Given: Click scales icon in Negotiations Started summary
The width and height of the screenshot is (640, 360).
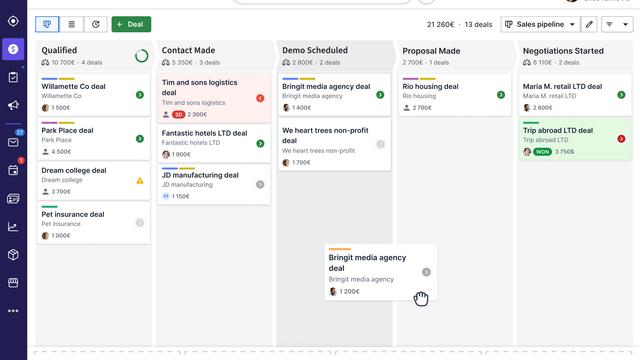Looking at the screenshot, I should click(527, 62).
